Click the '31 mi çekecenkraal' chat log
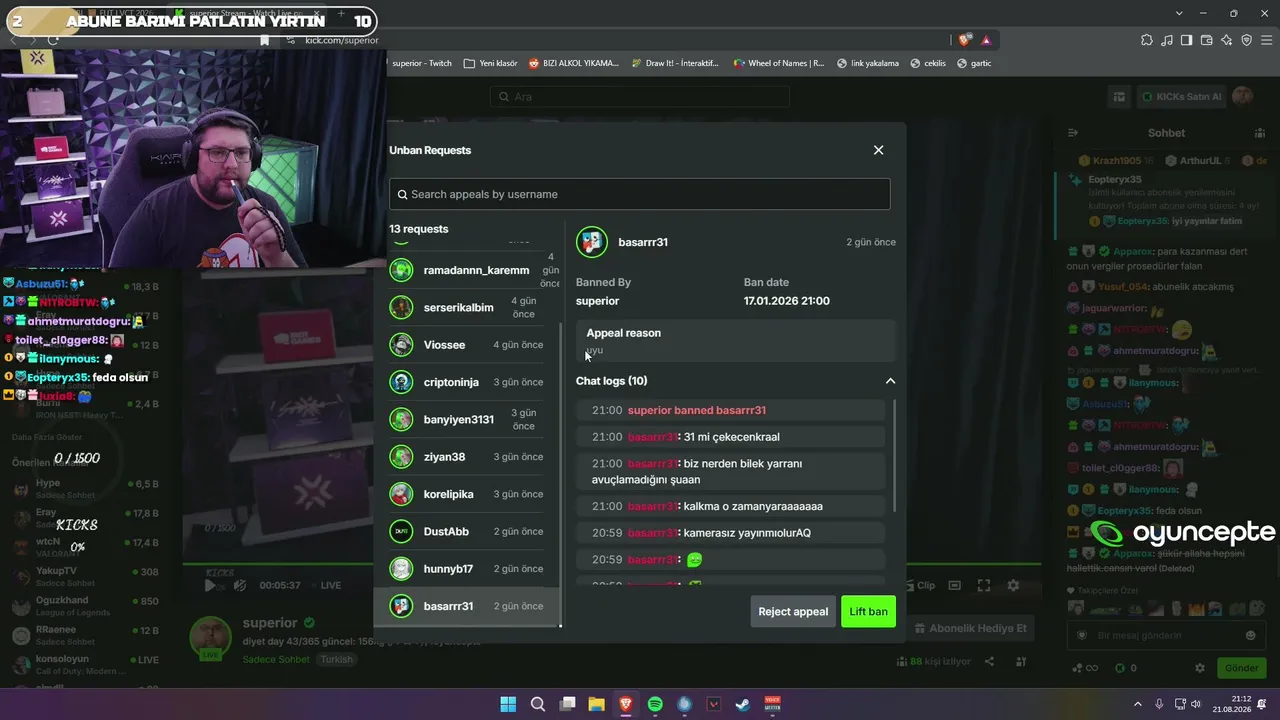The width and height of the screenshot is (1280, 720). [731, 437]
